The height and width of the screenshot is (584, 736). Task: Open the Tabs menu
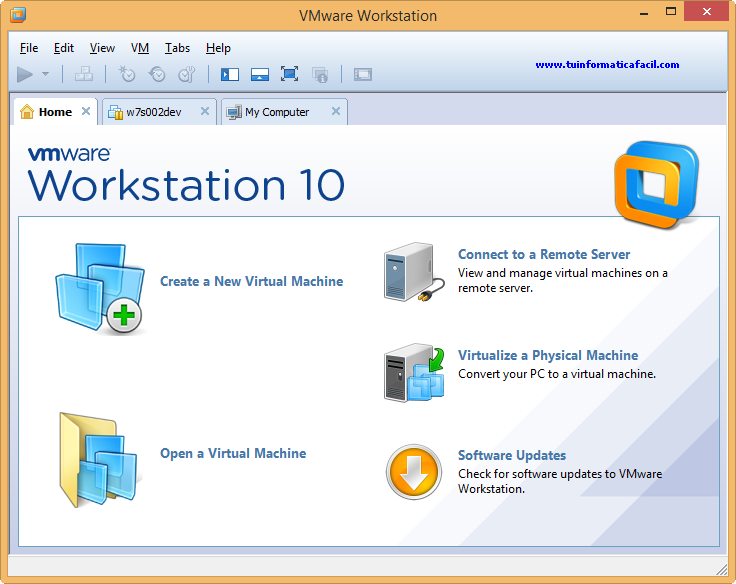[177, 48]
